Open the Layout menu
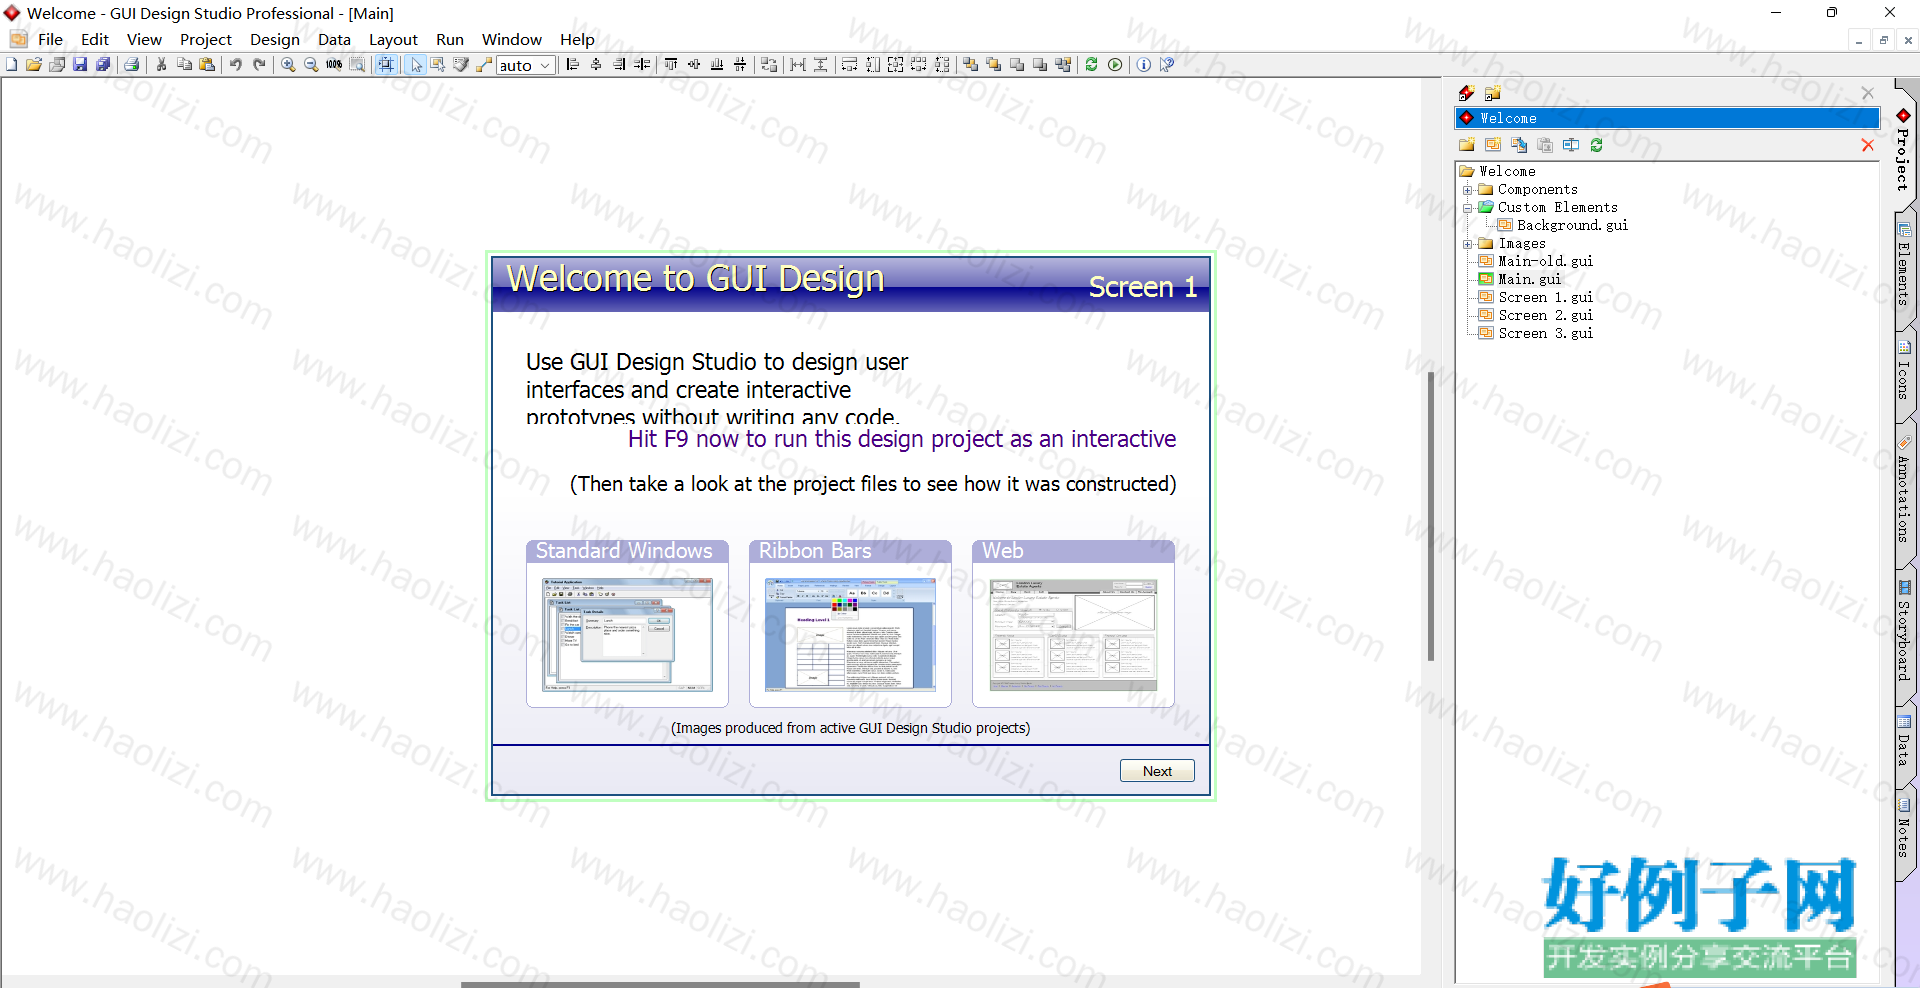 click(393, 39)
